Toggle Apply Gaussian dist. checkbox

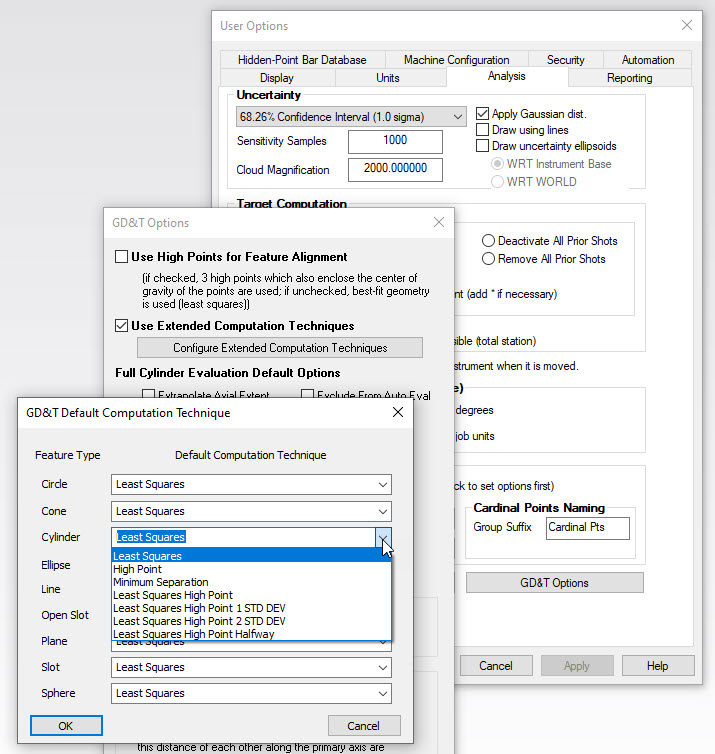(482, 113)
